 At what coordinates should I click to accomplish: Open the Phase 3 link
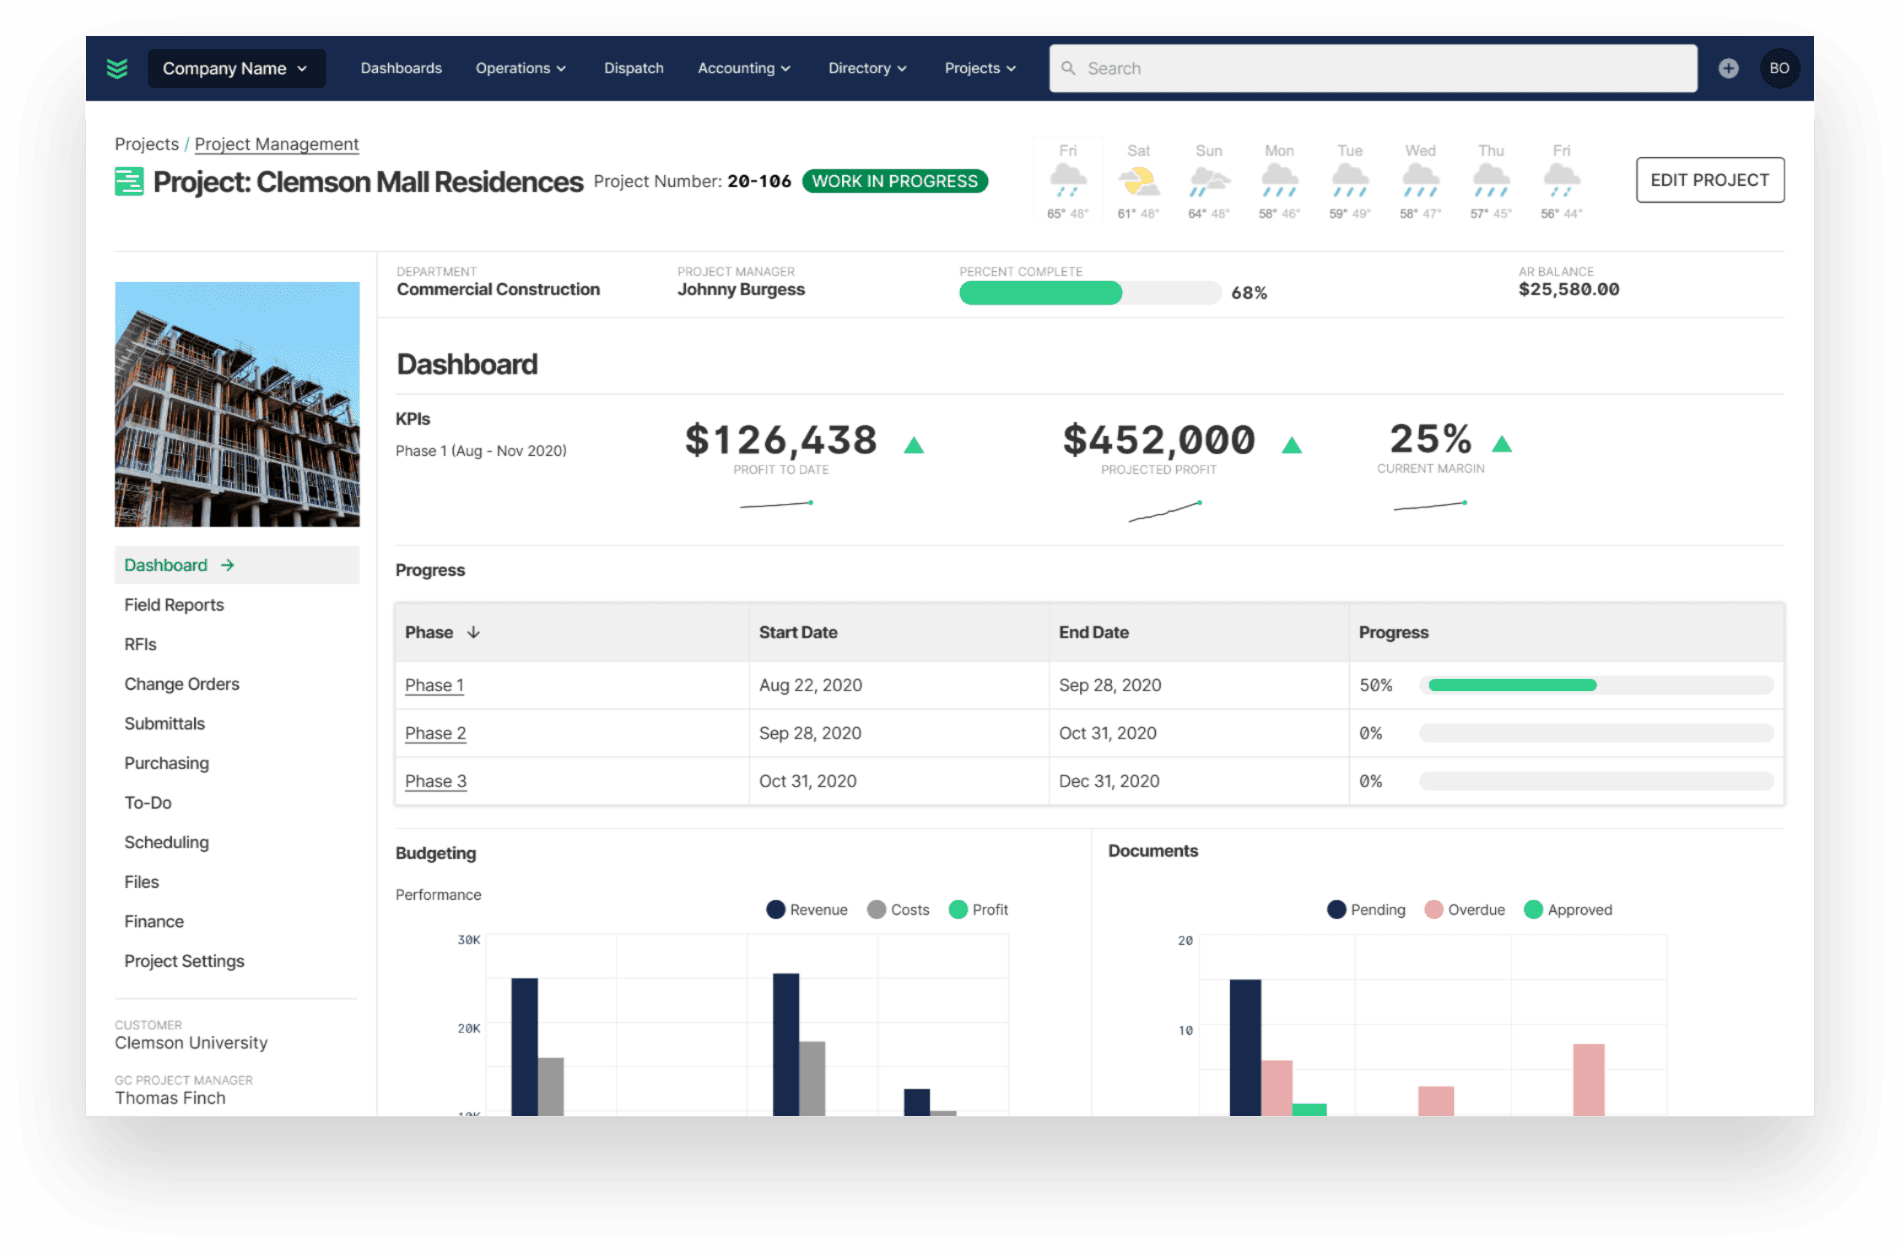pyautogui.click(x=436, y=781)
